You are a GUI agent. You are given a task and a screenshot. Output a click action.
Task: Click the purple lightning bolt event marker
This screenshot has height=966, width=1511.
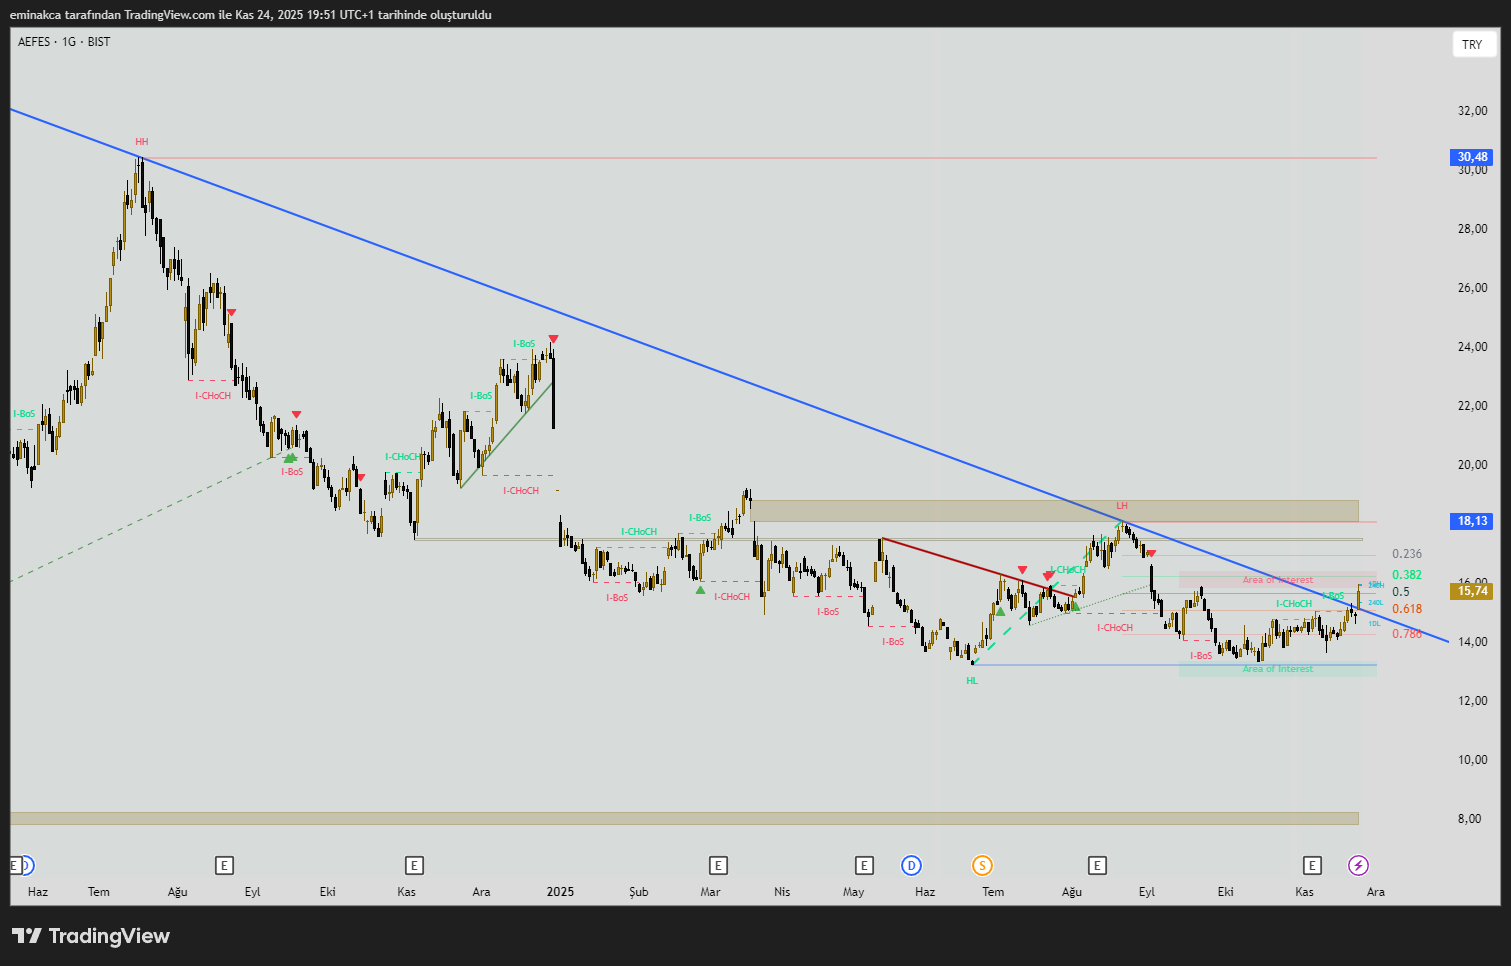point(1358,866)
